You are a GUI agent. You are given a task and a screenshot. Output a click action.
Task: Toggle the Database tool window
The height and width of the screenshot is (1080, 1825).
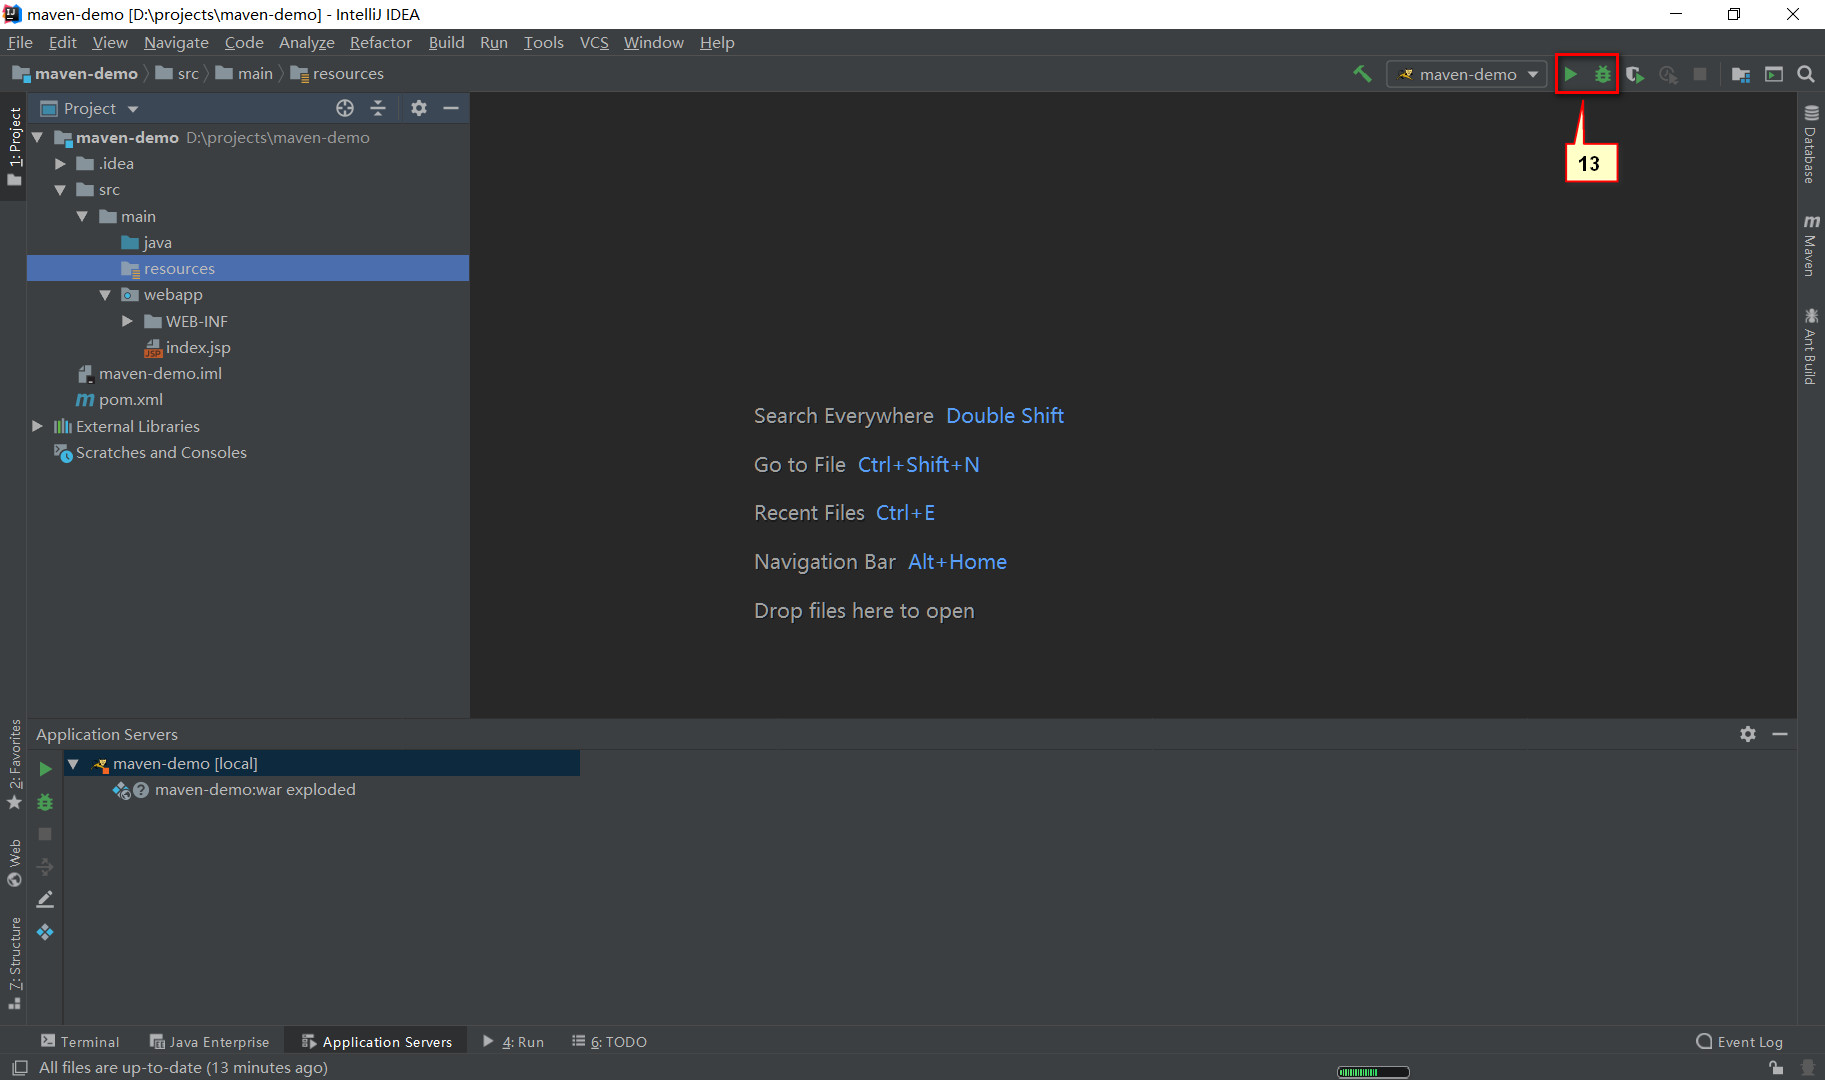click(1811, 144)
